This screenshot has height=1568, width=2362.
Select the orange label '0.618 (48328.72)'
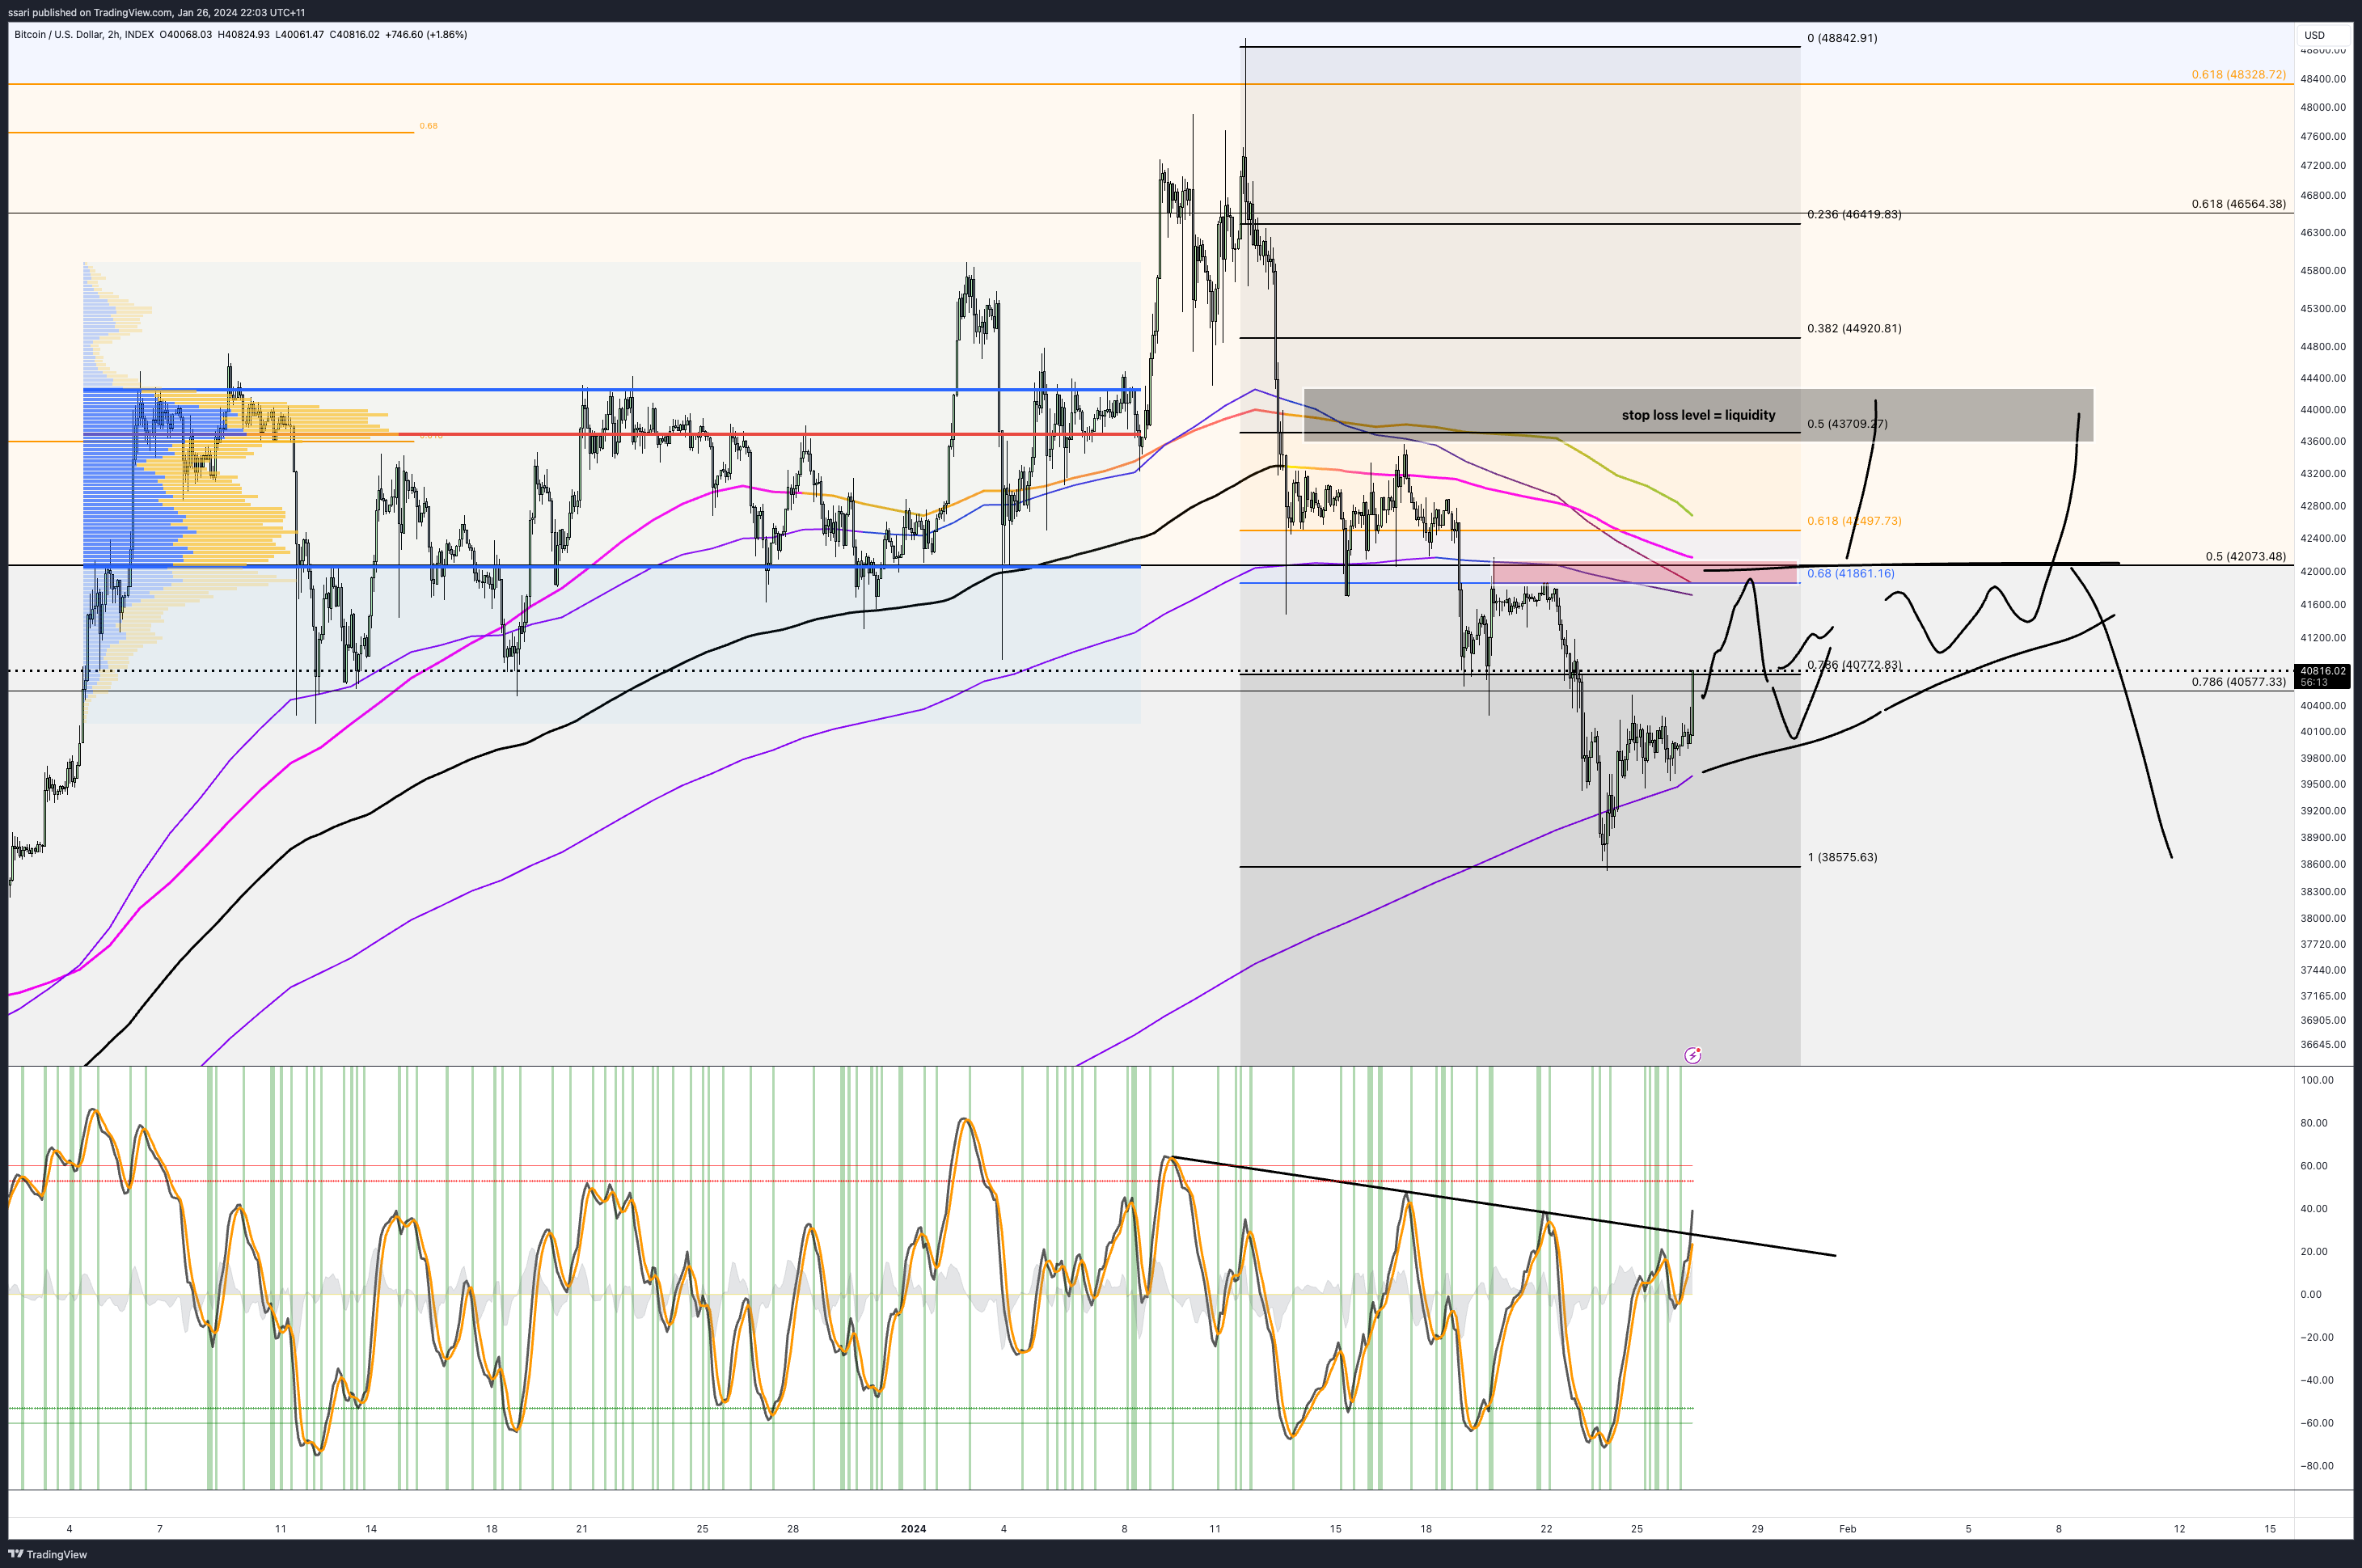click(2238, 74)
